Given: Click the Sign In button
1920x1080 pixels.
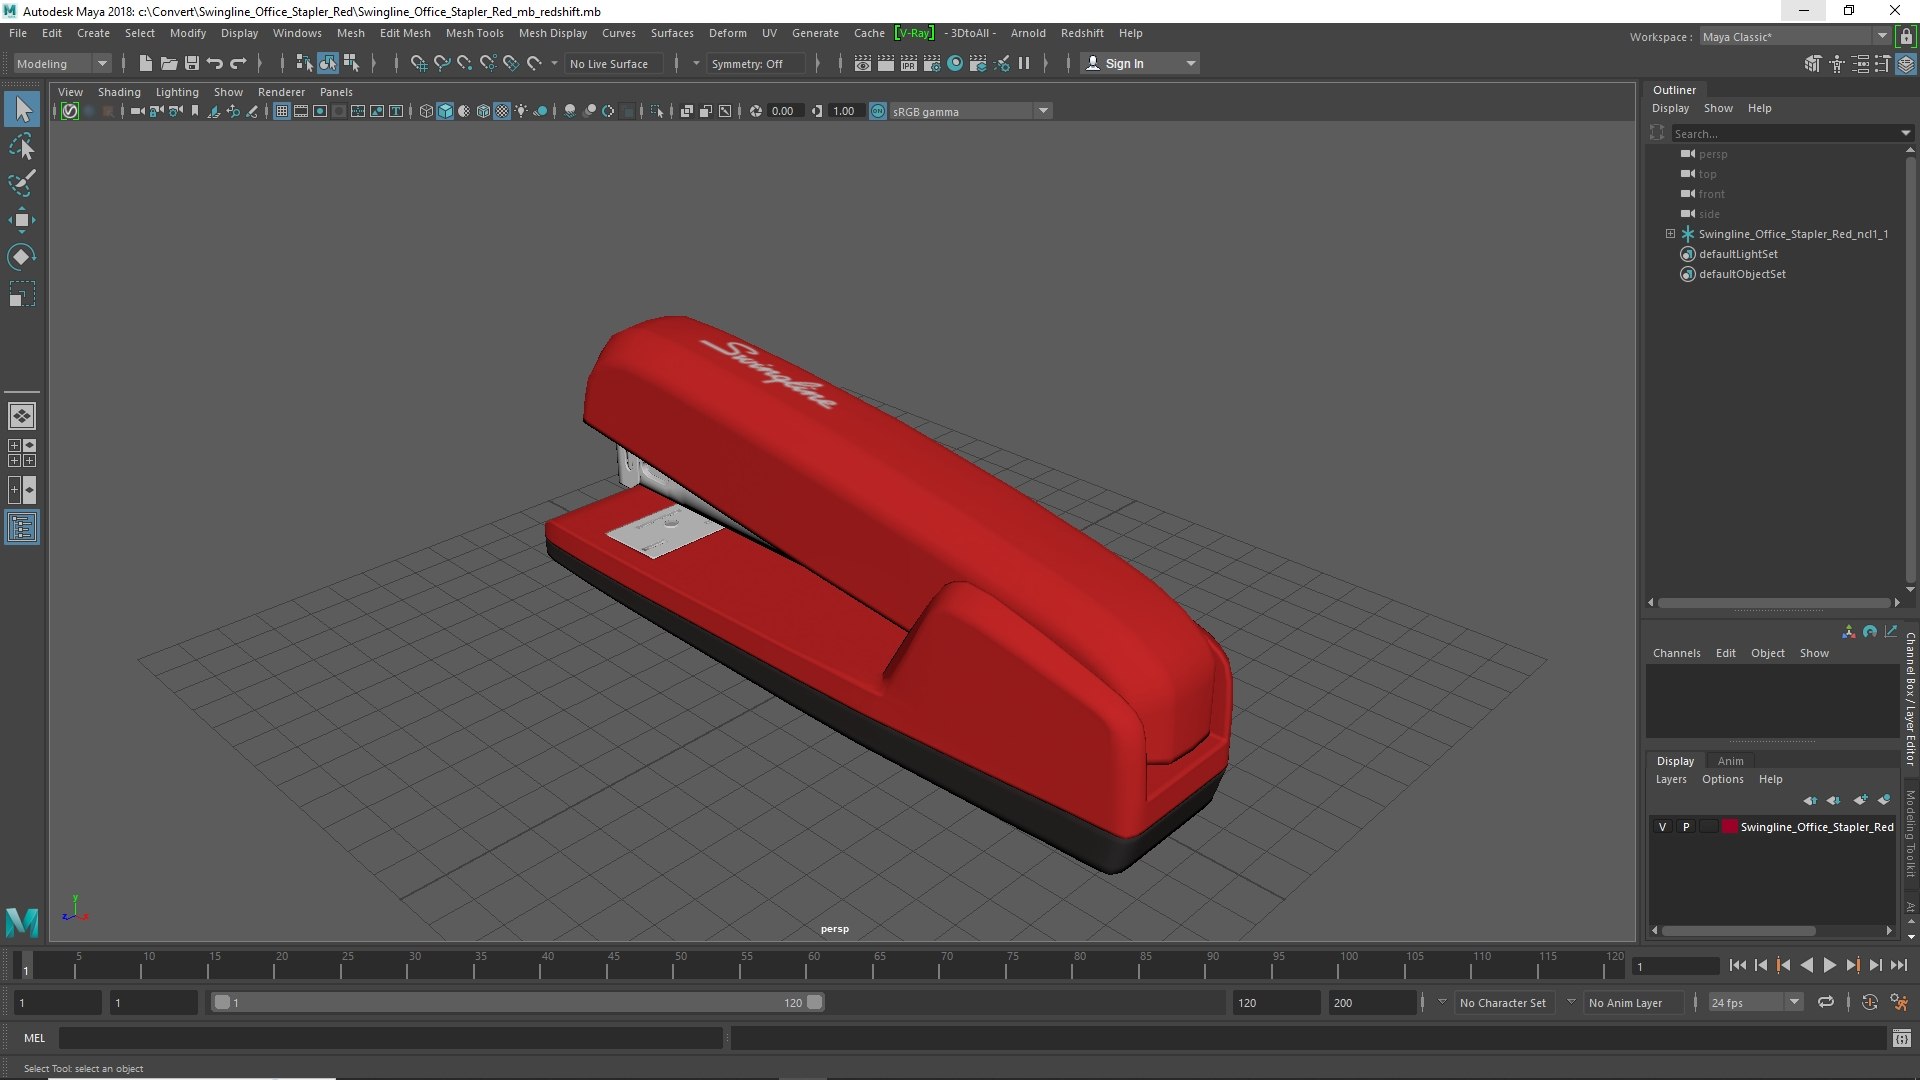Looking at the screenshot, I should click(1140, 63).
